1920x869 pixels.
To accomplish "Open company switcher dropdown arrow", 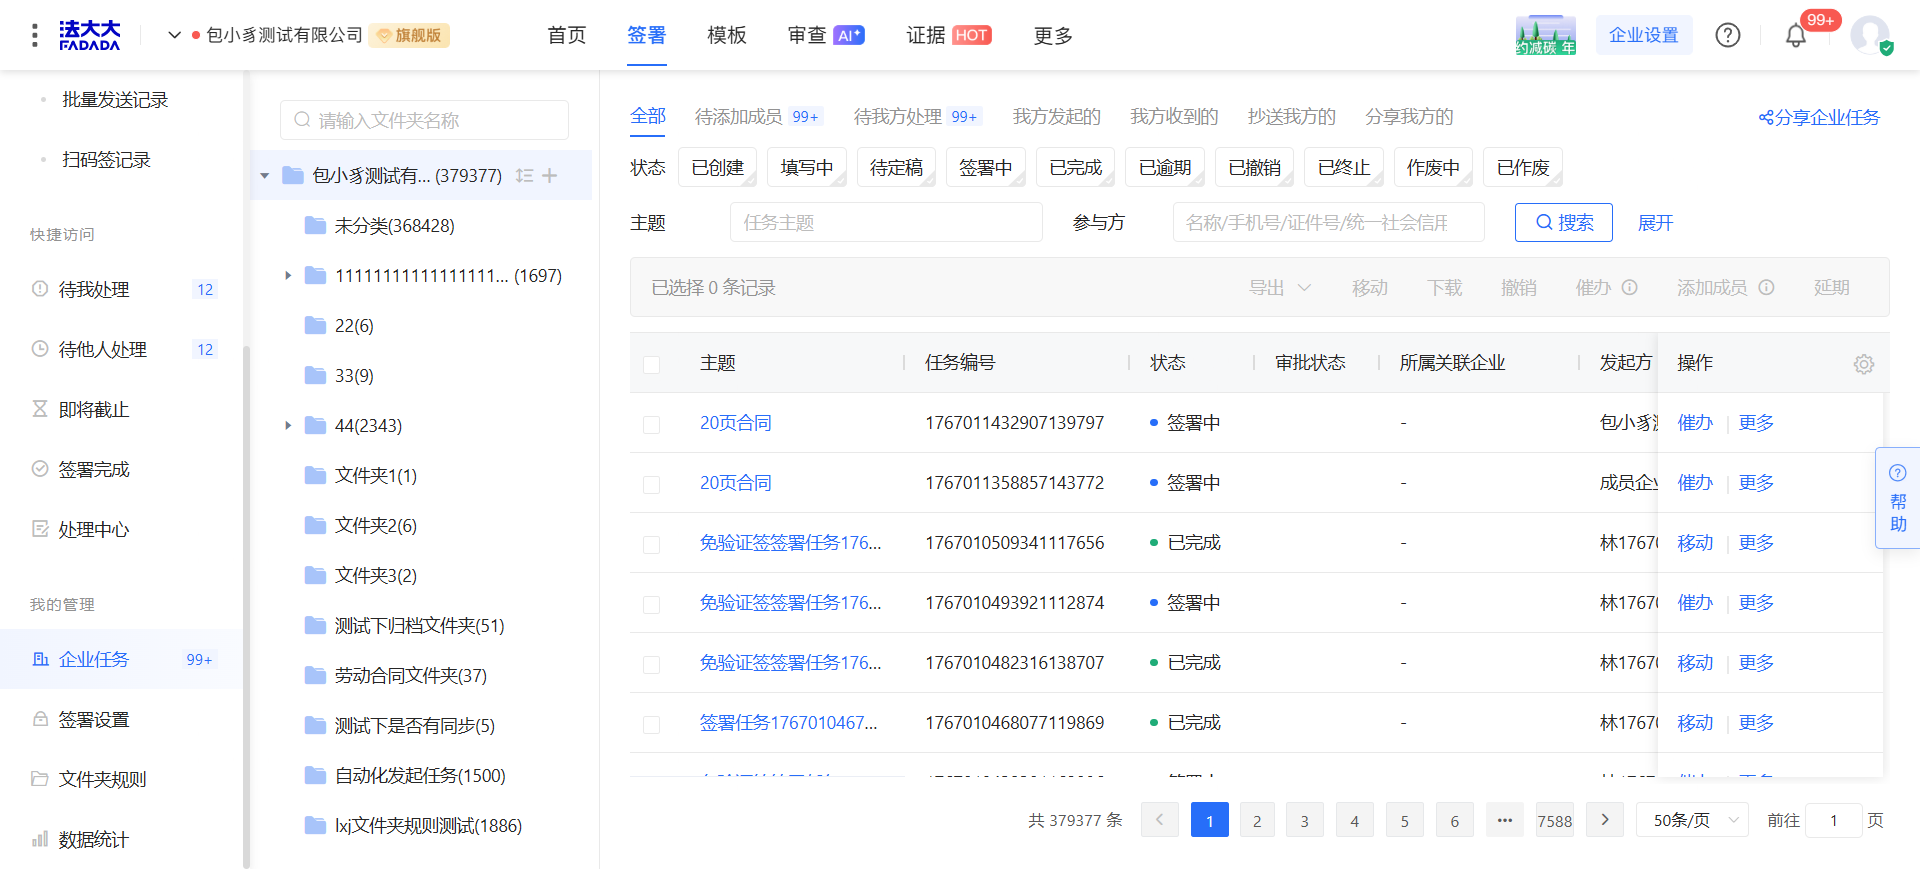I will (x=174, y=35).
